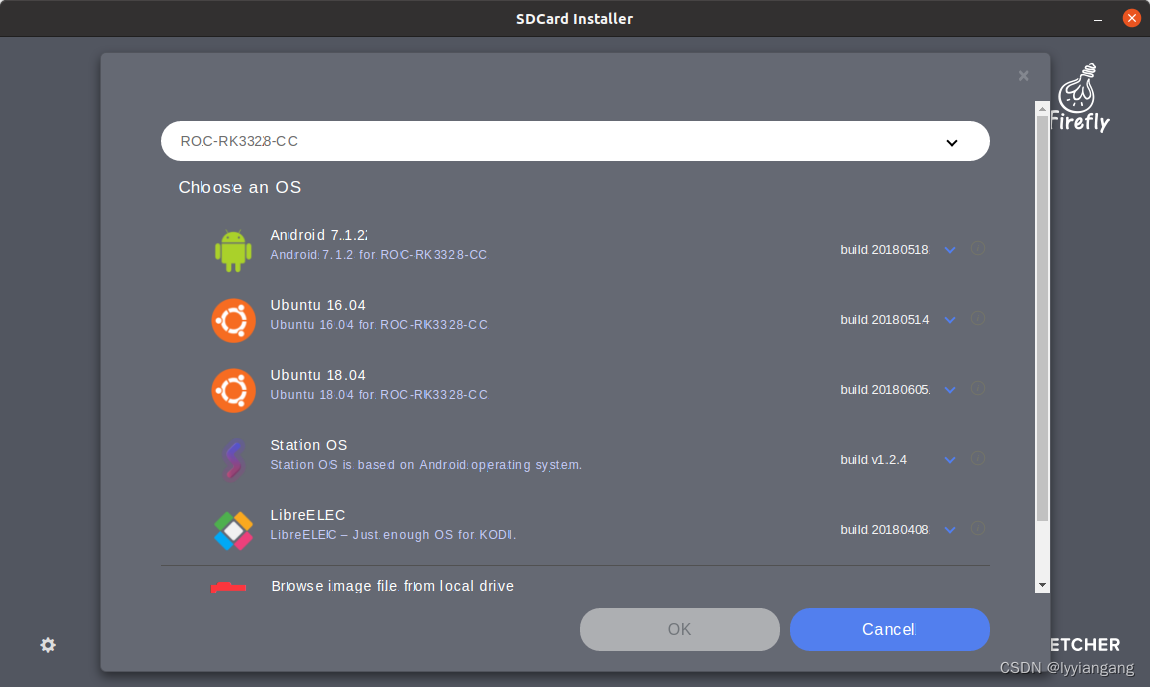Show info for LibreELEC build
The image size is (1150, 687).
click(978, 528)
